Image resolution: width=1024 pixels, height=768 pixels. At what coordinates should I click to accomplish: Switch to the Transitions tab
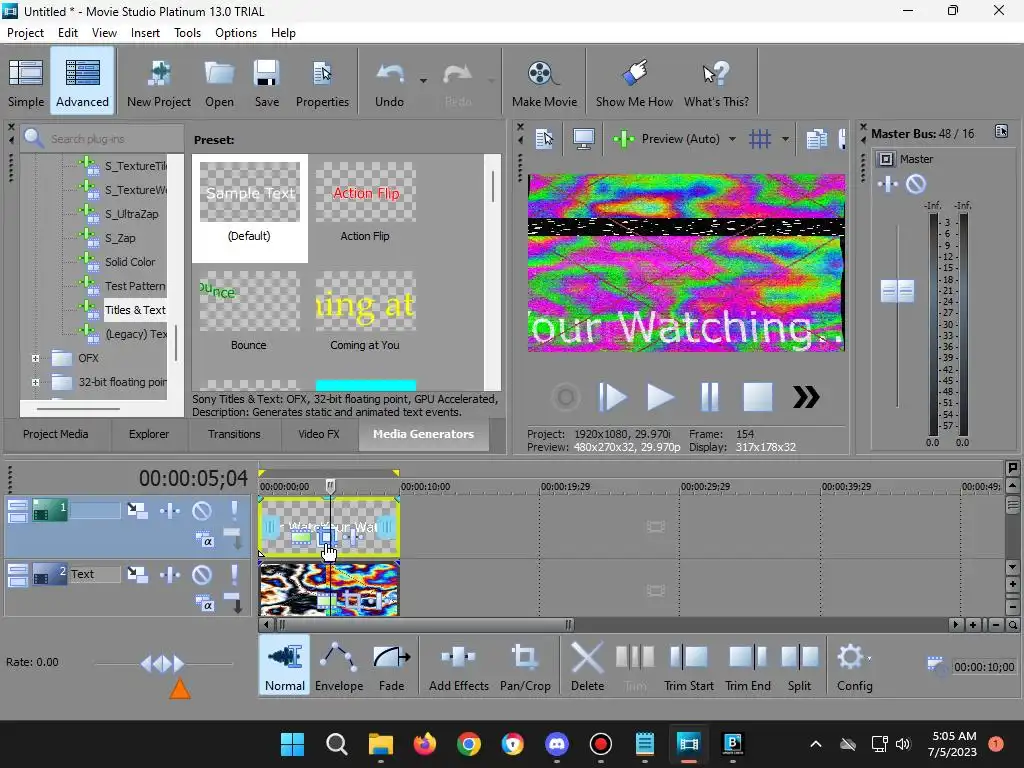[x=234, y=434]
